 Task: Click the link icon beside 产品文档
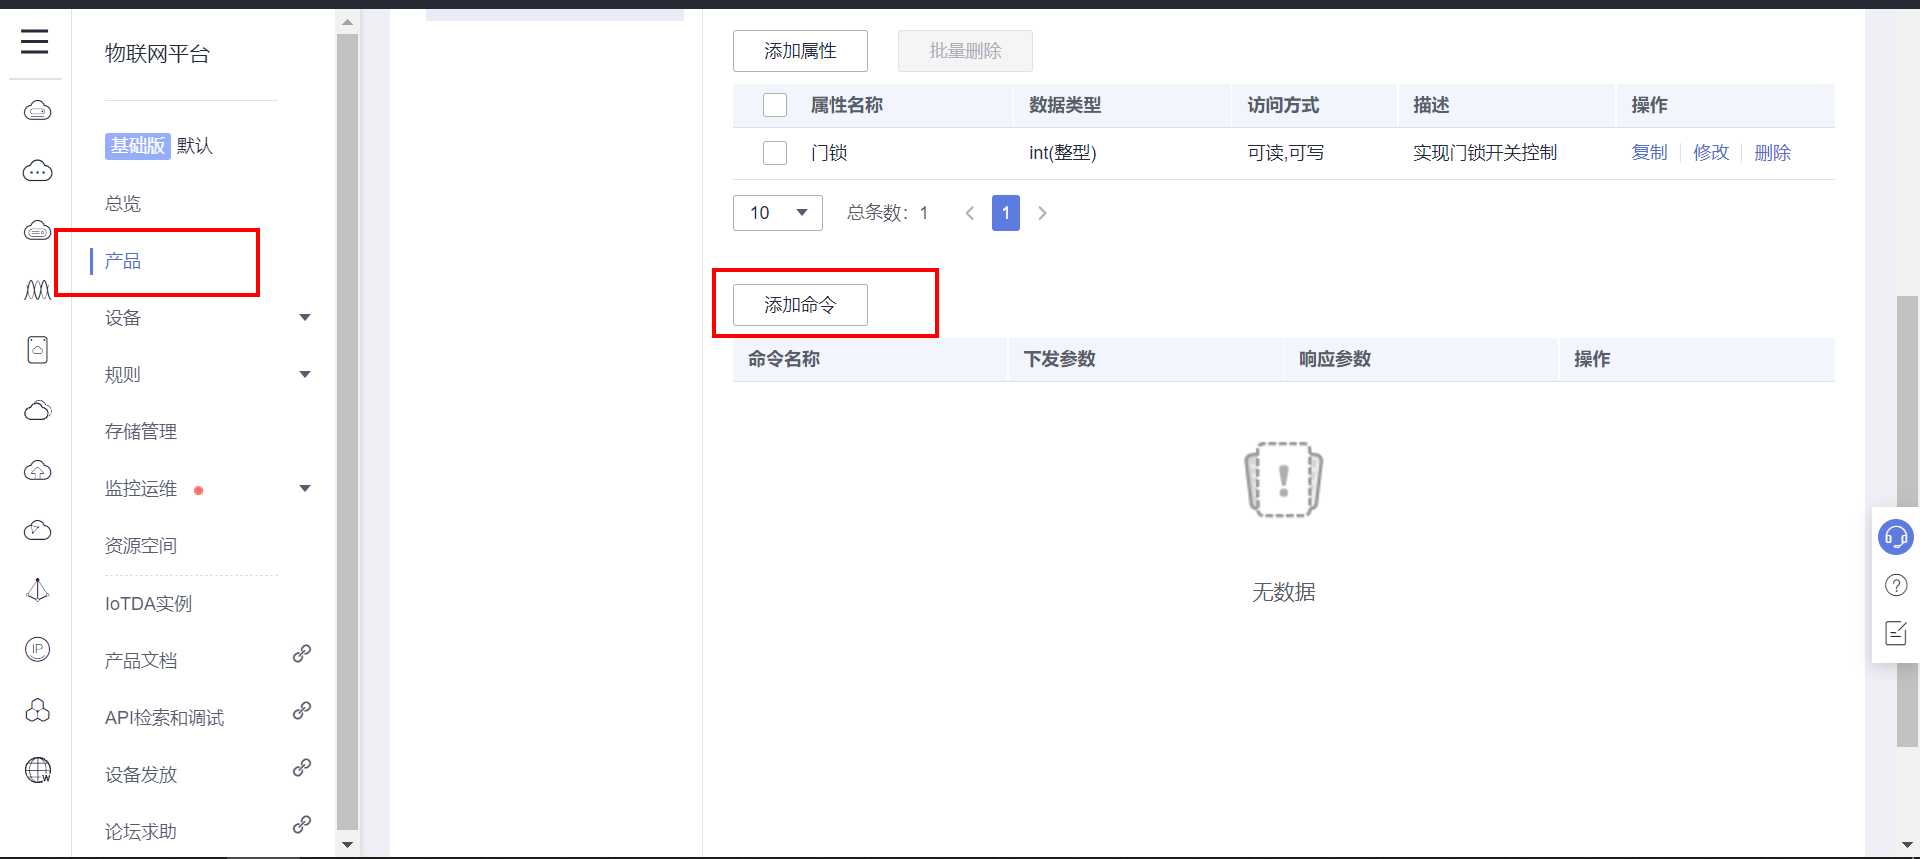pos(301,654)
